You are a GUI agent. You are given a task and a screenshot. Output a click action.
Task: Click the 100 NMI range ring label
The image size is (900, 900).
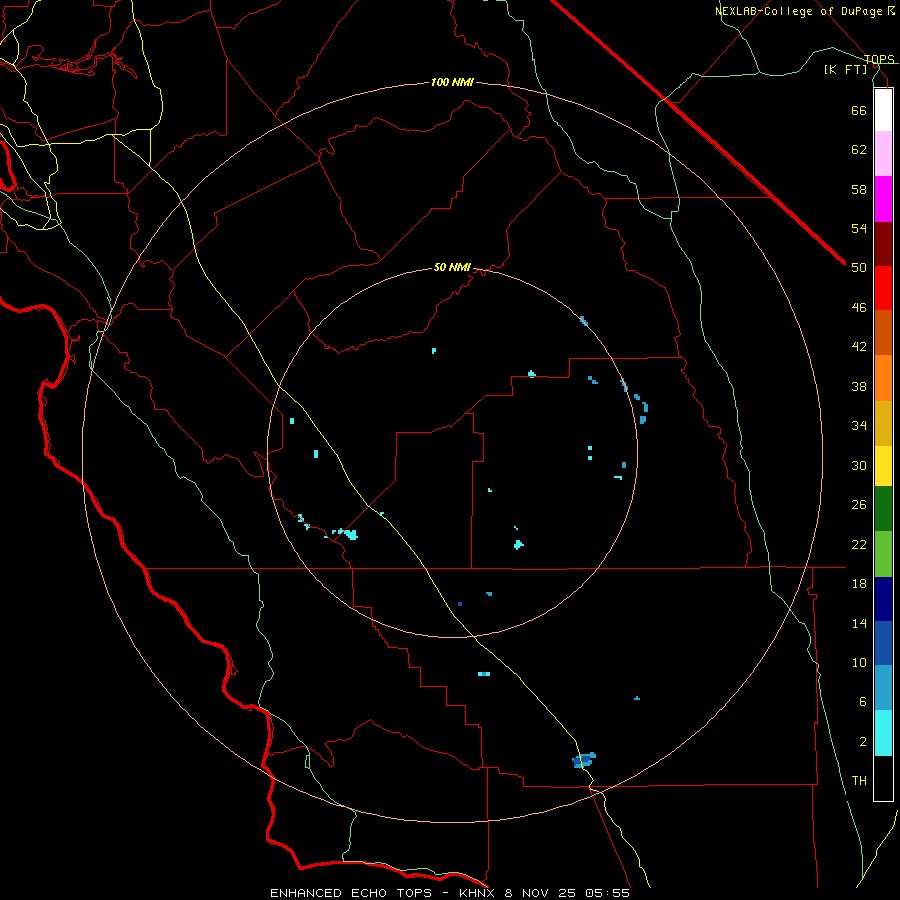click(x=452, y=83)
